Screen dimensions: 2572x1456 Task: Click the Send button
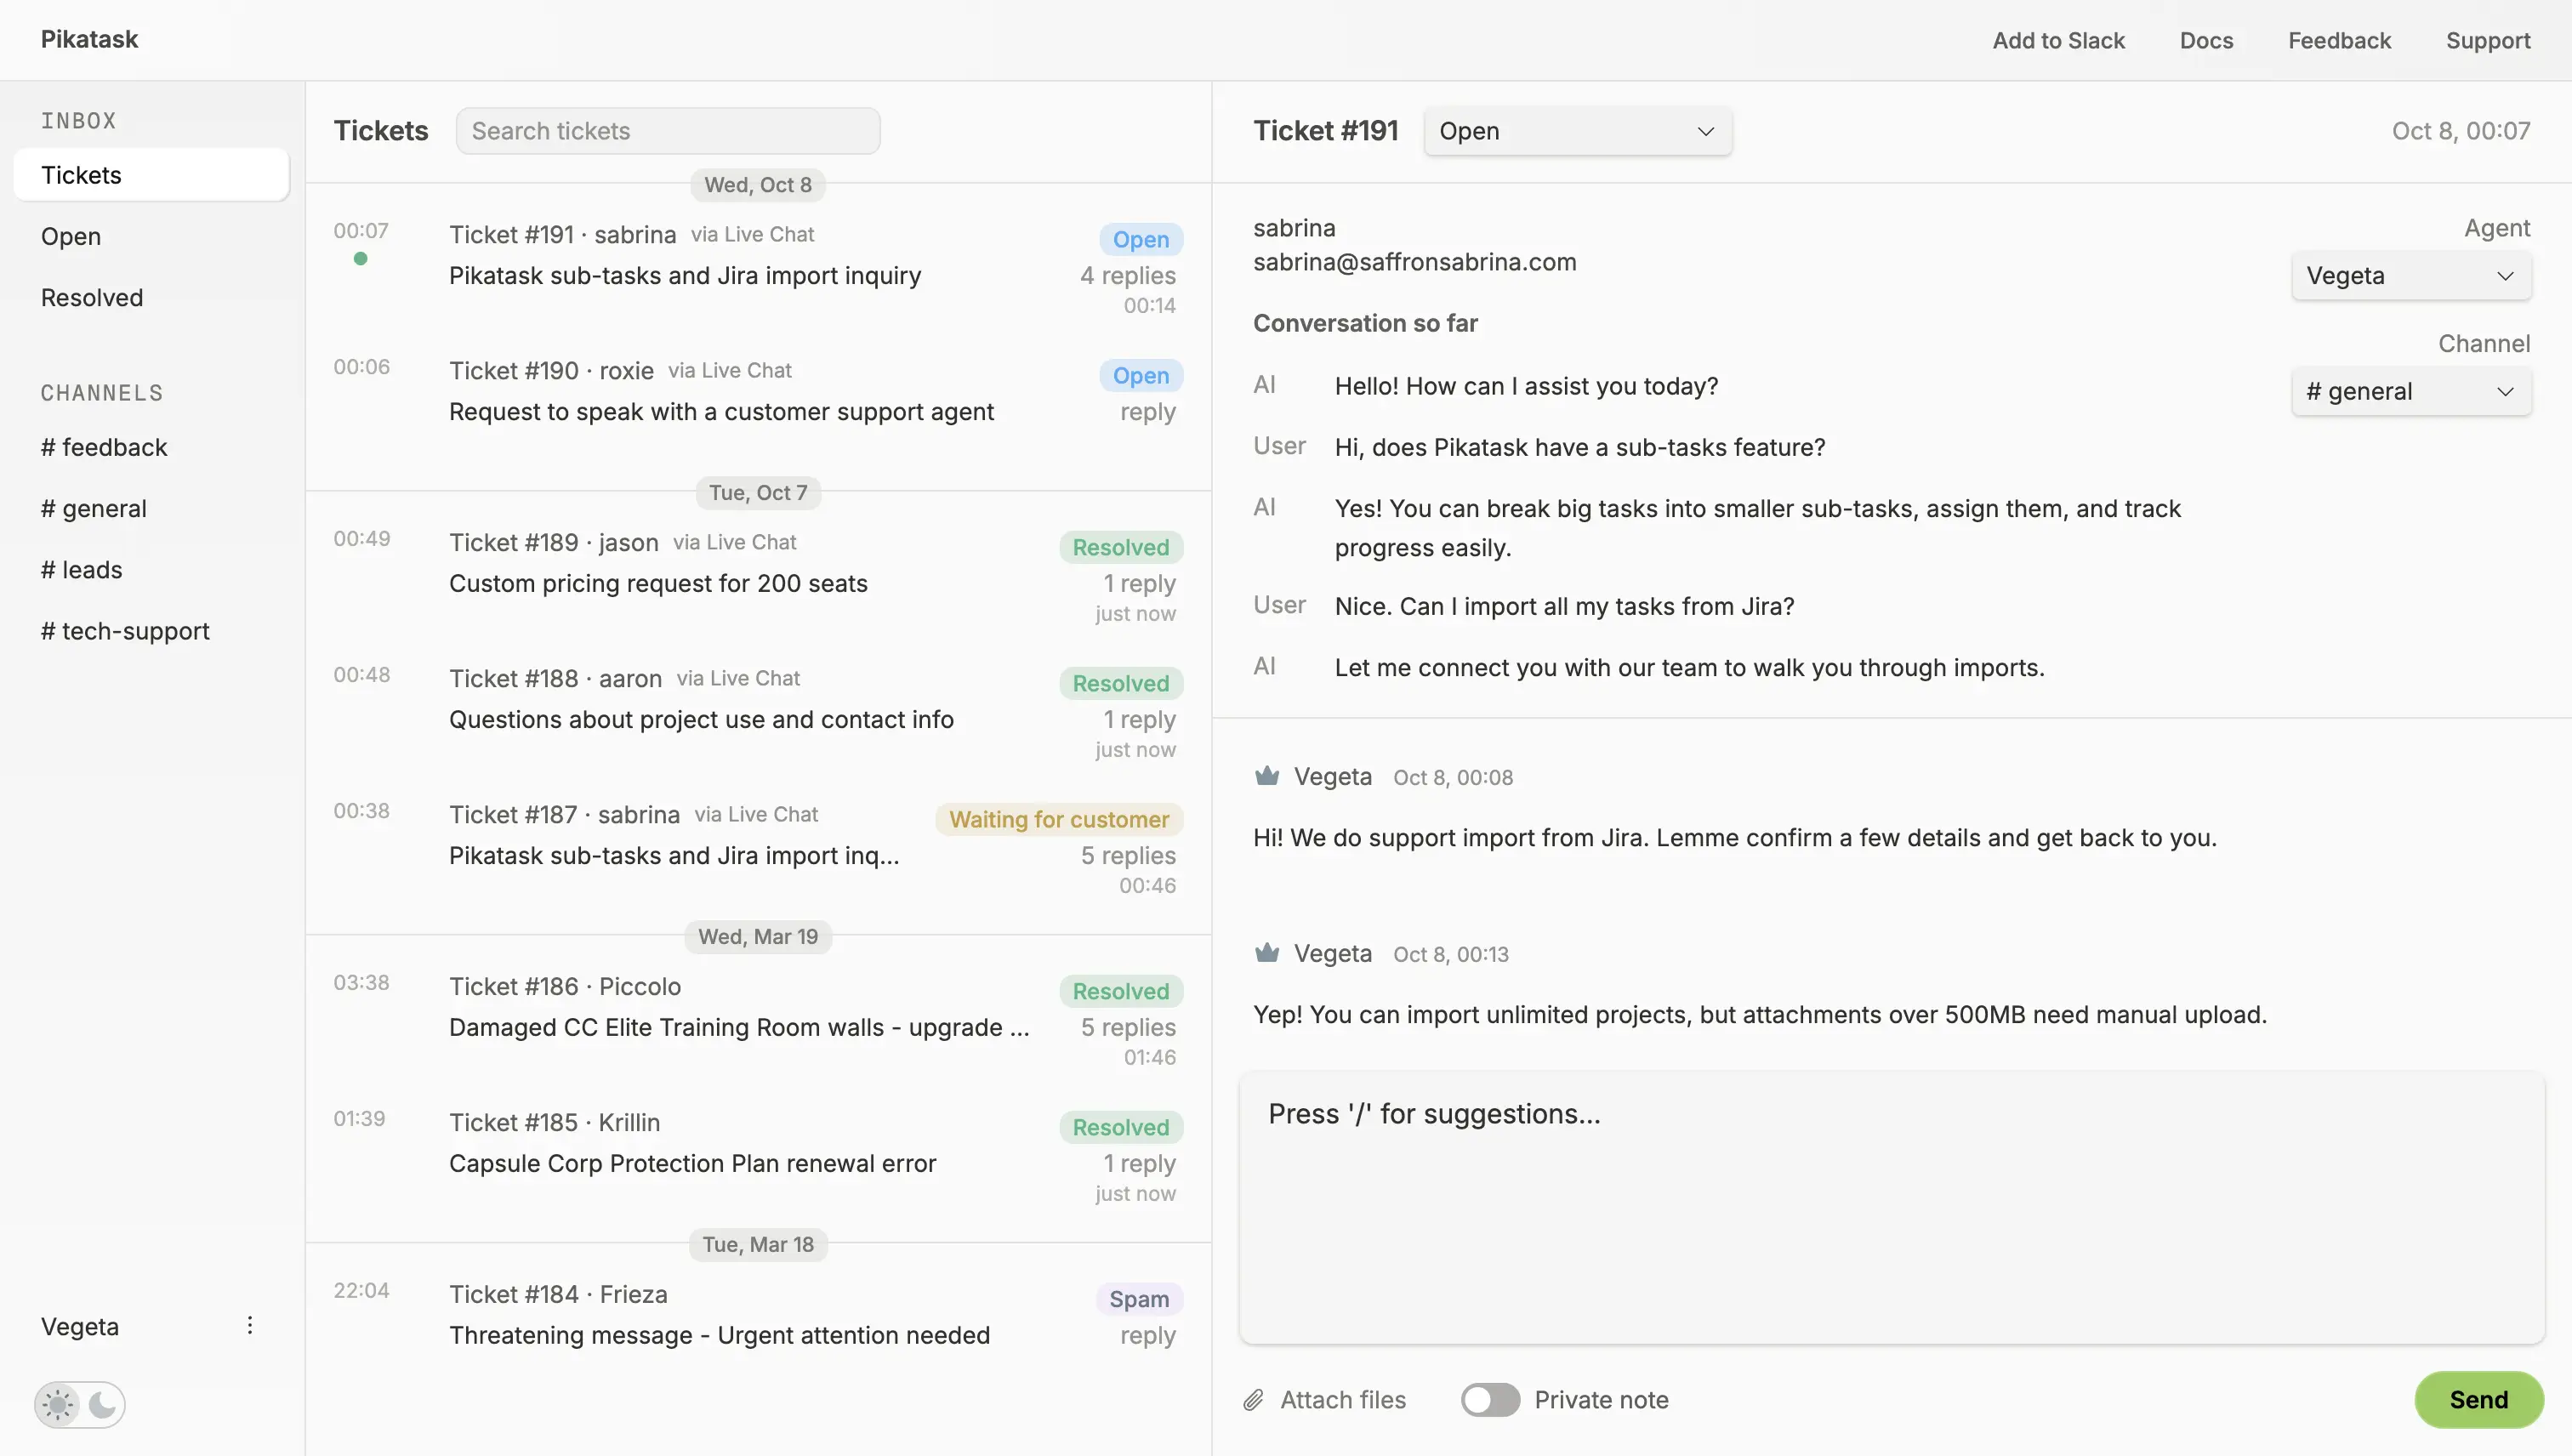(2477, 1400)
